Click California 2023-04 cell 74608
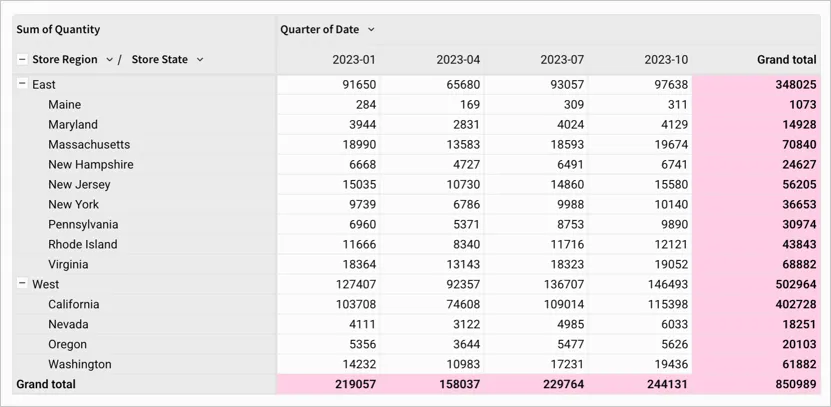Viewport: 831px width, 407px height. pos(432,304)
